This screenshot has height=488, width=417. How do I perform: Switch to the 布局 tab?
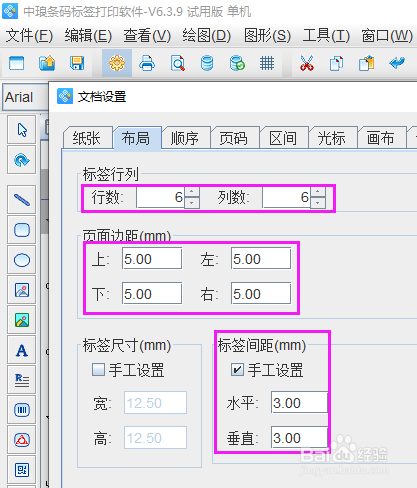pos(136,138)
